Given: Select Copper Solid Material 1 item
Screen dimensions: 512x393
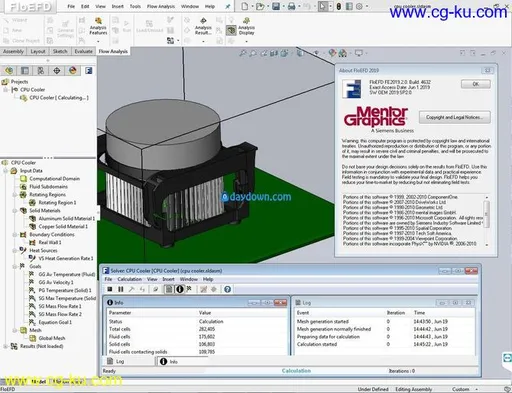Looking at the screenshot, I should coord(63,227).
